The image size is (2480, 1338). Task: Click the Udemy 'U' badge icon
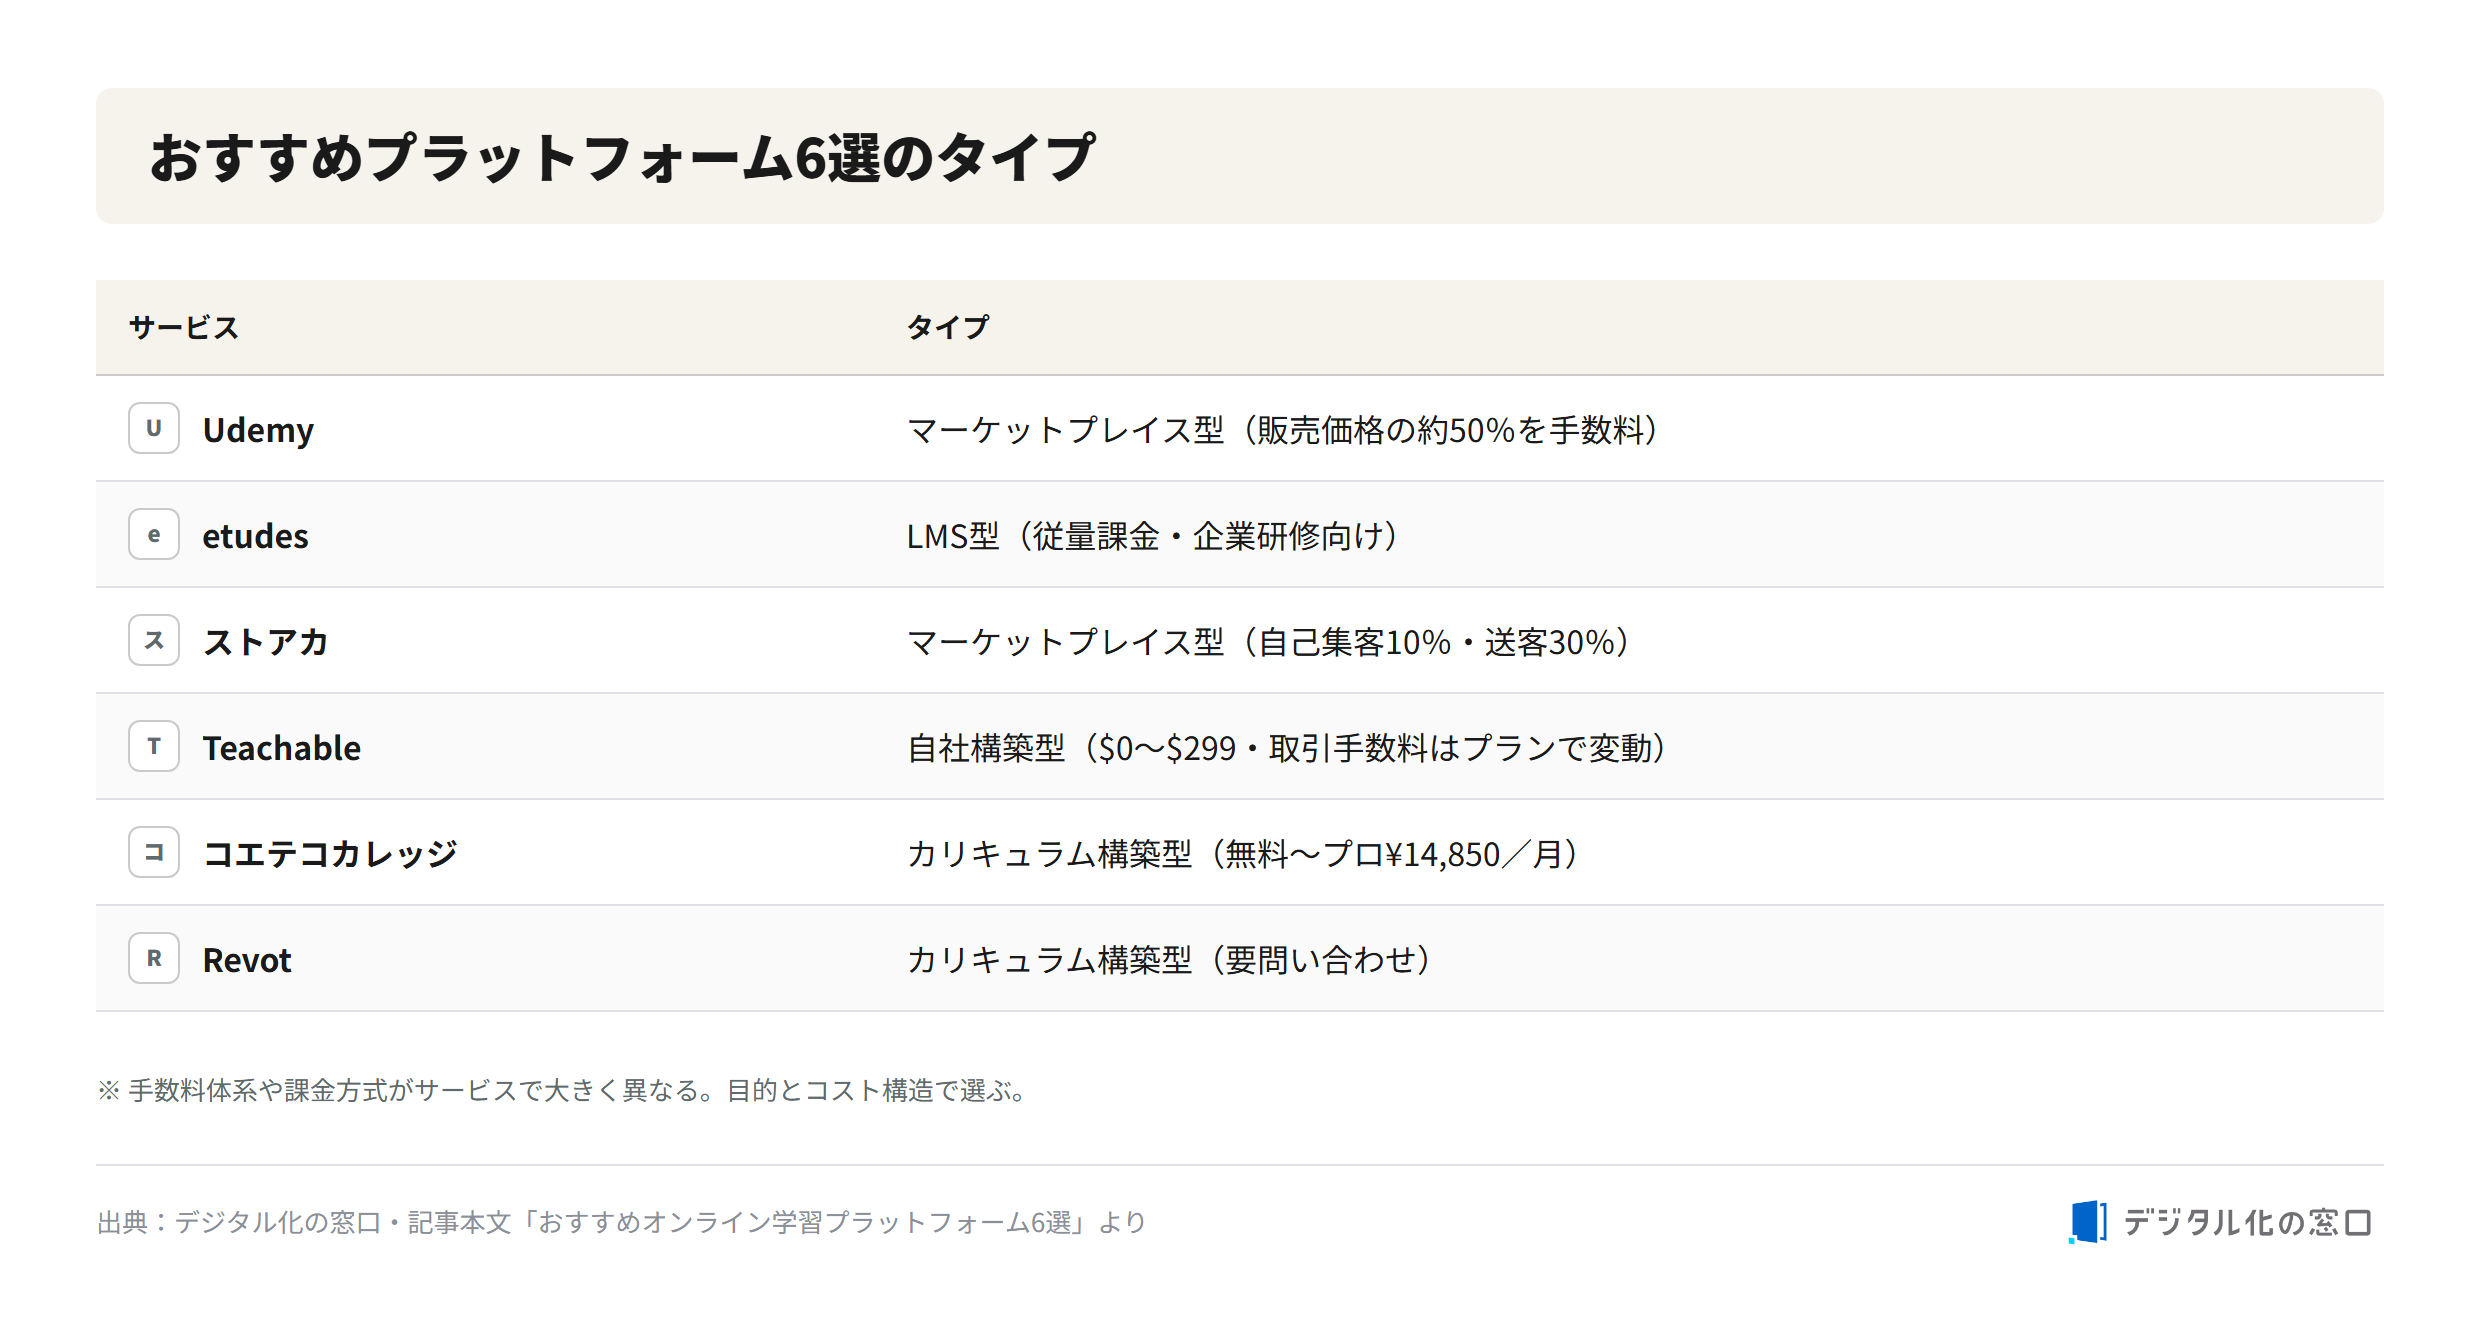[154, 428]
